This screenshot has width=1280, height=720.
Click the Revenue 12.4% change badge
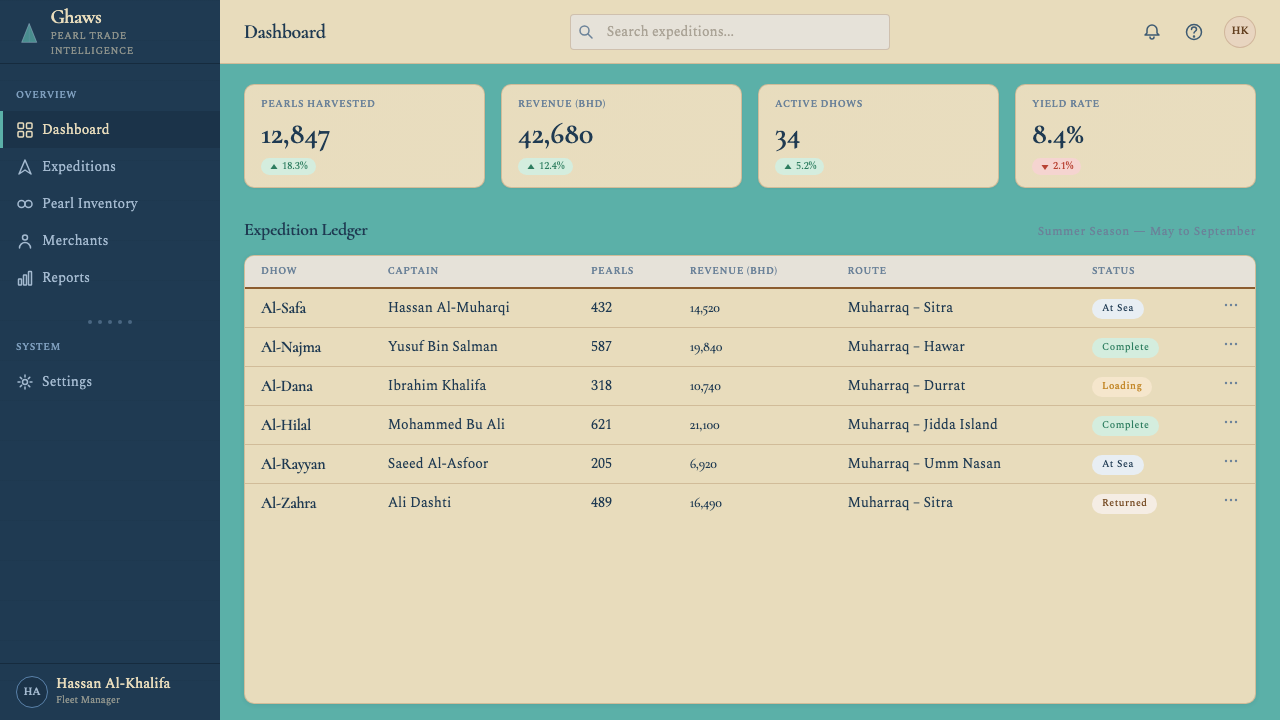tap(545, 166)
